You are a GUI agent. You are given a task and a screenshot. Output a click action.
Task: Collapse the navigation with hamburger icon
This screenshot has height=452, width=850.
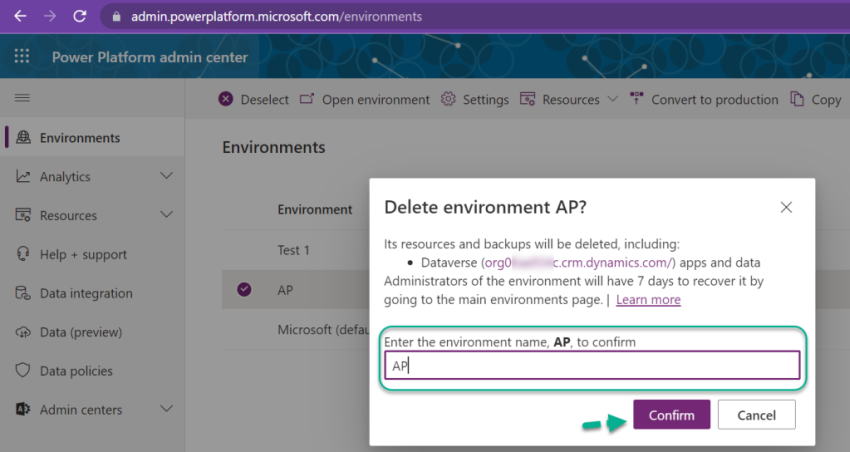click(x=22, y=98)
